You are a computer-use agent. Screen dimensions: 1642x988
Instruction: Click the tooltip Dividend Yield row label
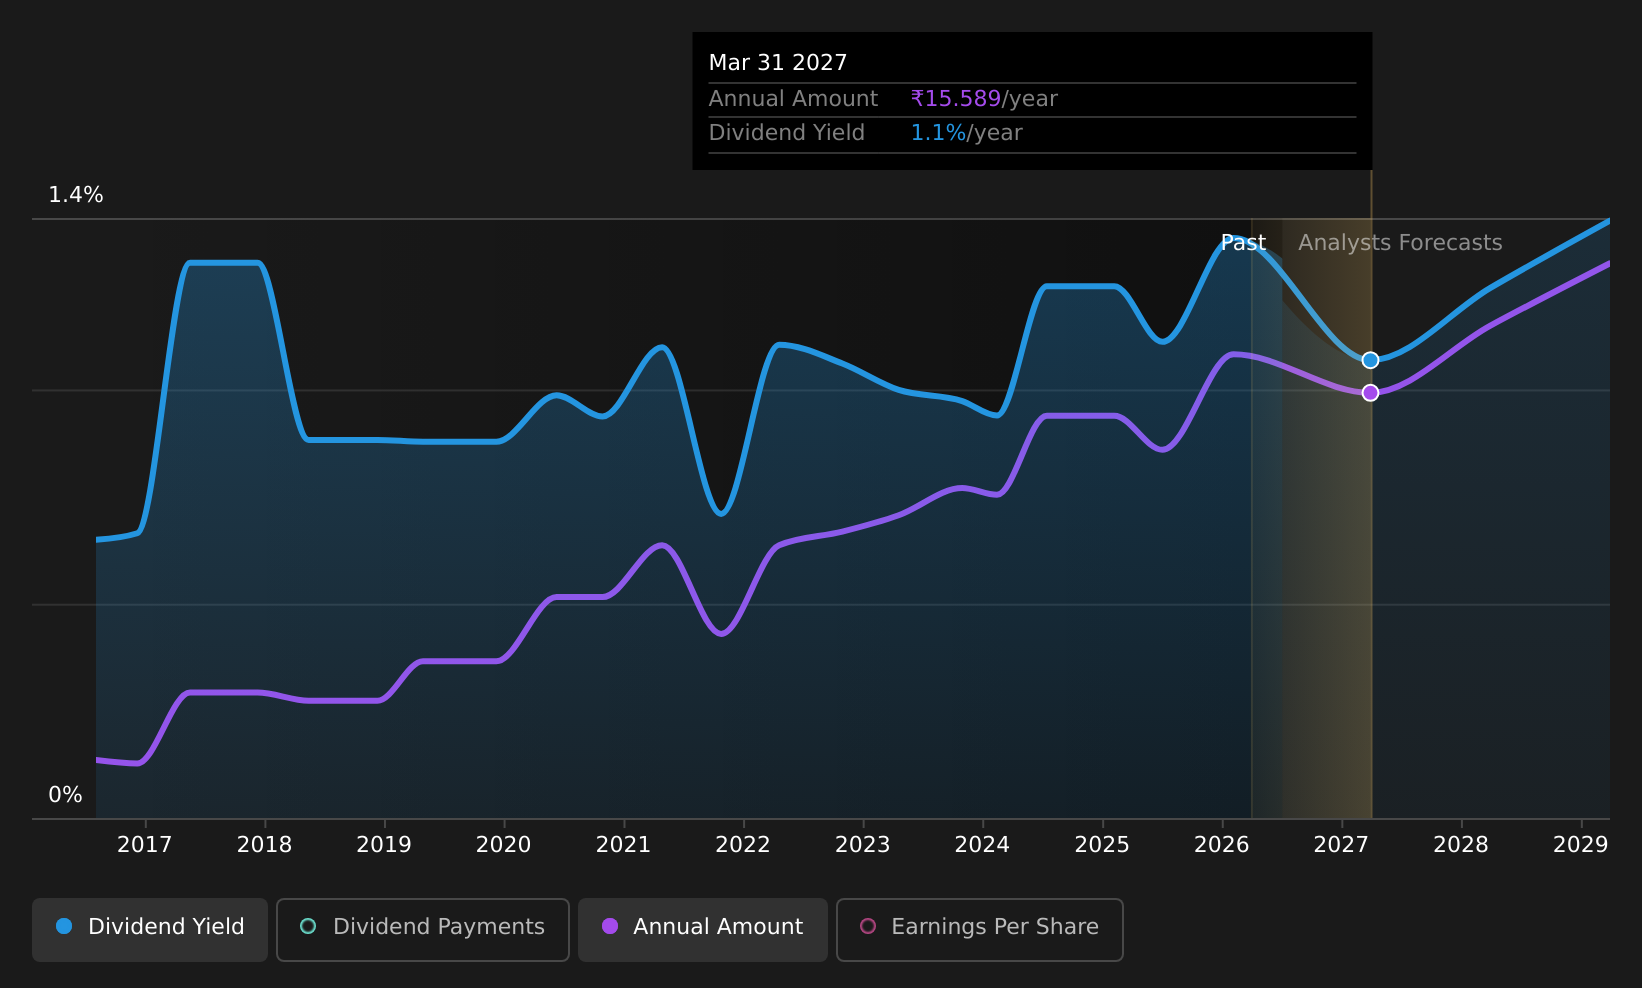tap(787, 133)
